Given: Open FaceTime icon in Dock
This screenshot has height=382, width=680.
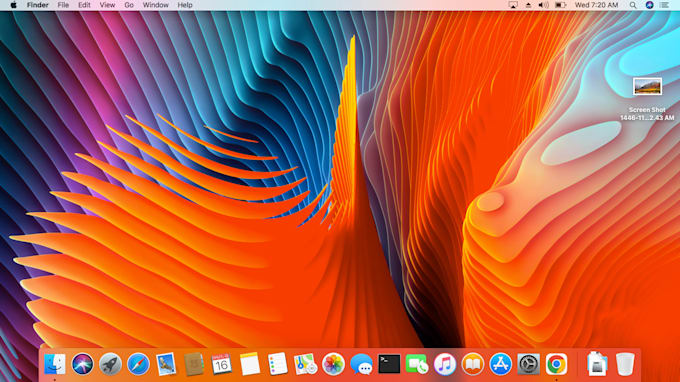Looking at the screenshot, I should pos(417,364).
